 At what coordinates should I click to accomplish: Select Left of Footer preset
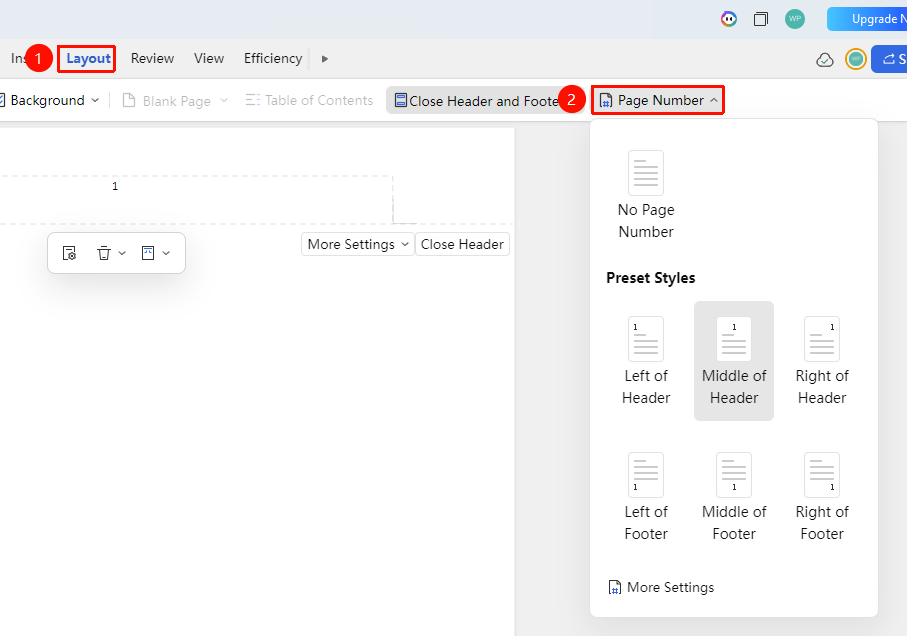[646, 497]
